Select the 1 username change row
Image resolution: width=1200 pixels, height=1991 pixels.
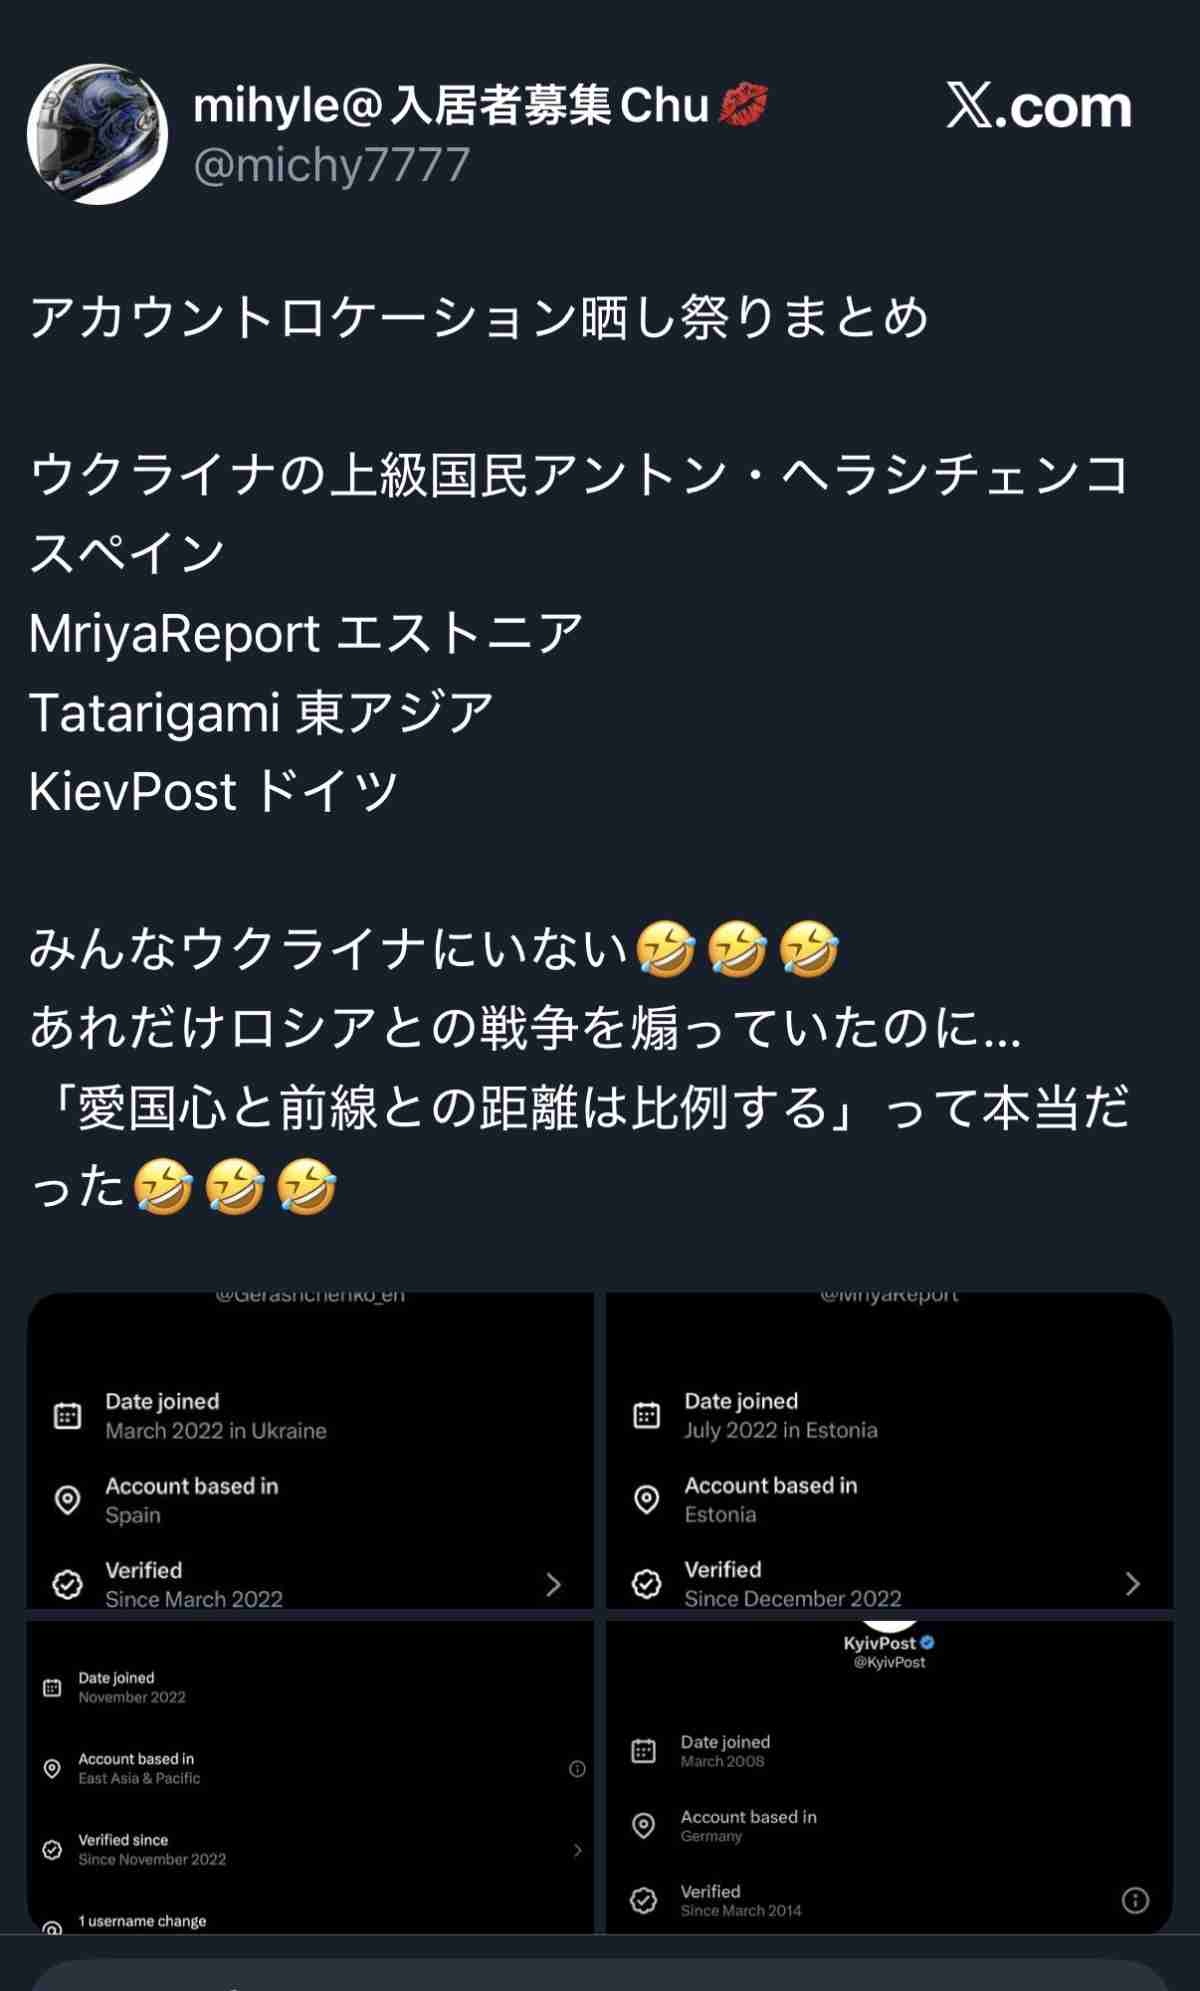310,1921
